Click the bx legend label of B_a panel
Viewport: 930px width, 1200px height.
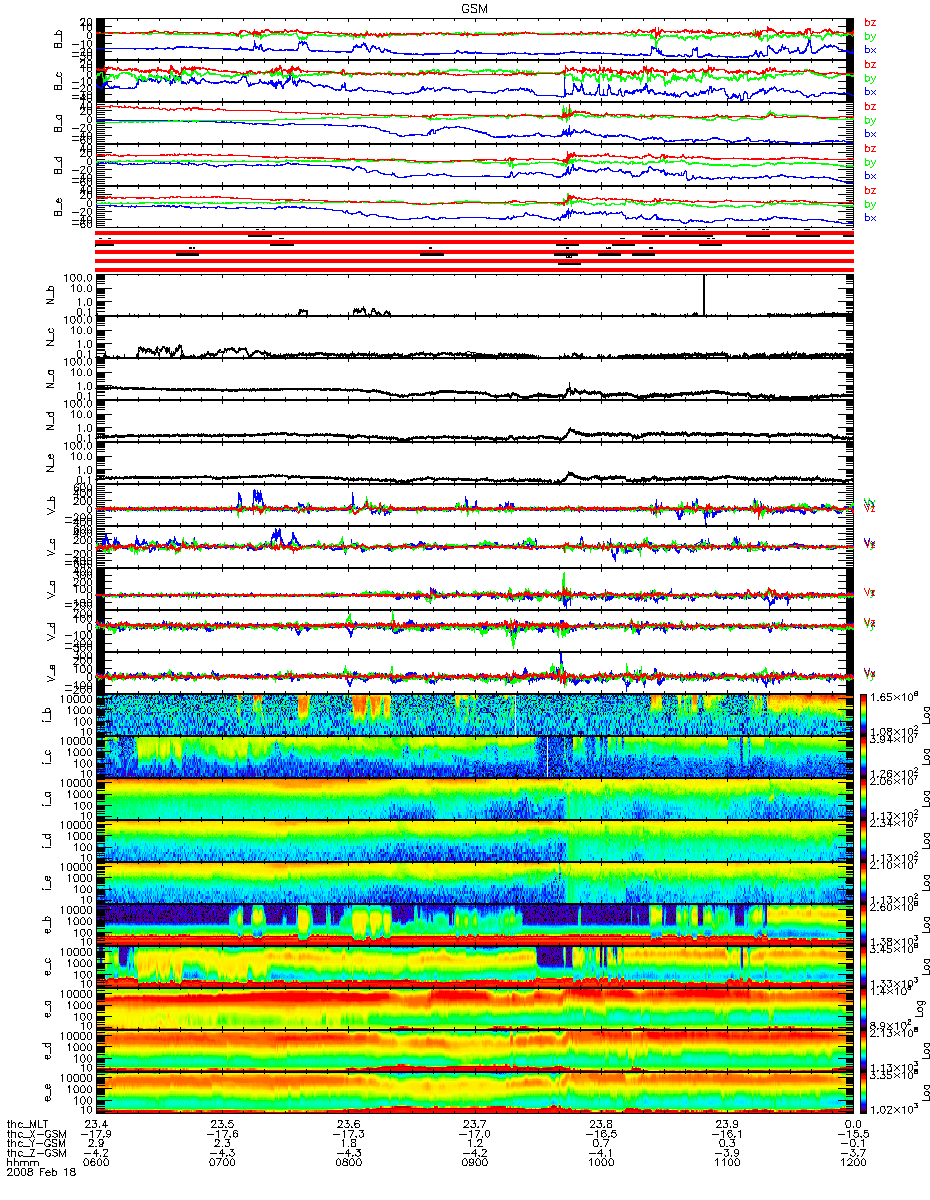point(870,133)
